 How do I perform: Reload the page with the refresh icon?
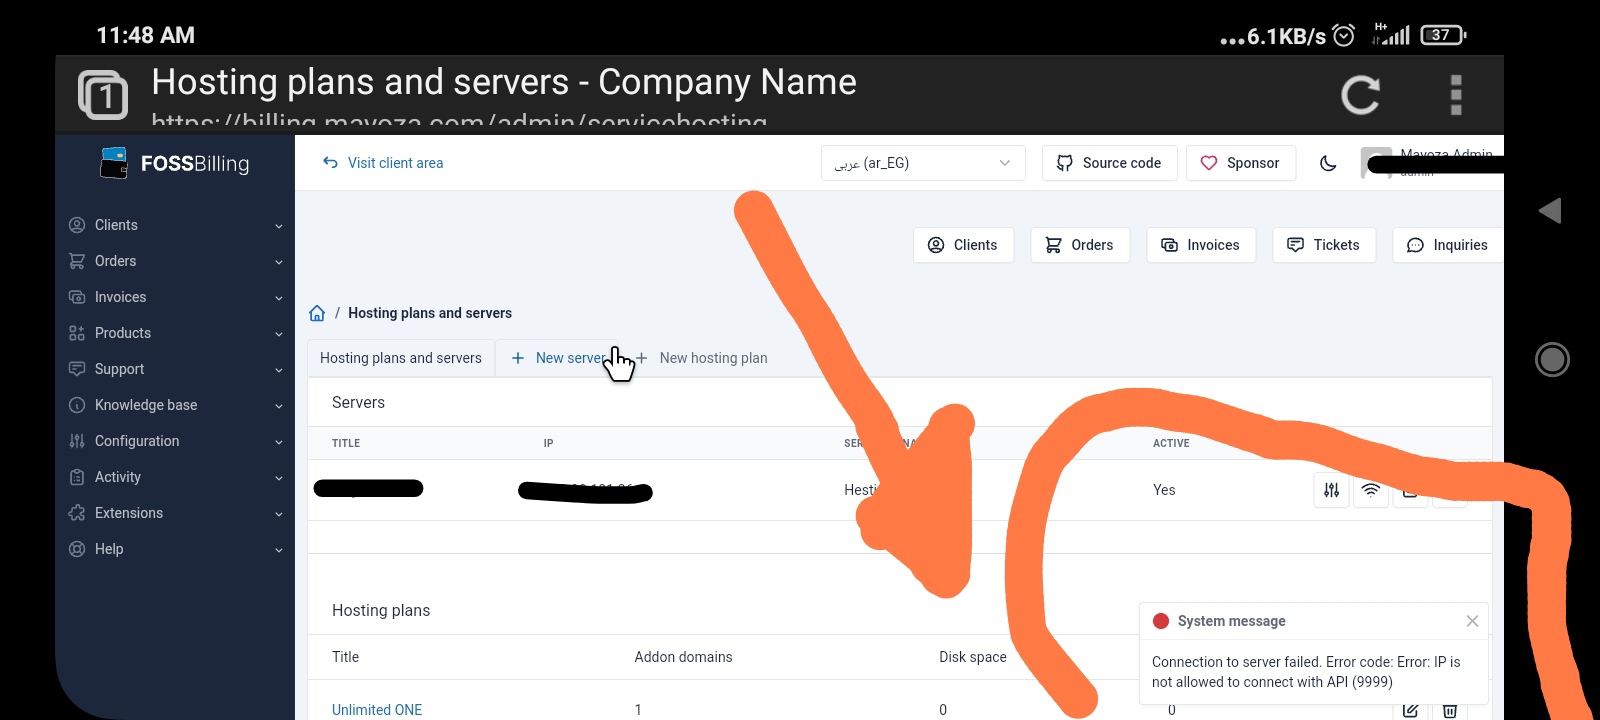1360,95
